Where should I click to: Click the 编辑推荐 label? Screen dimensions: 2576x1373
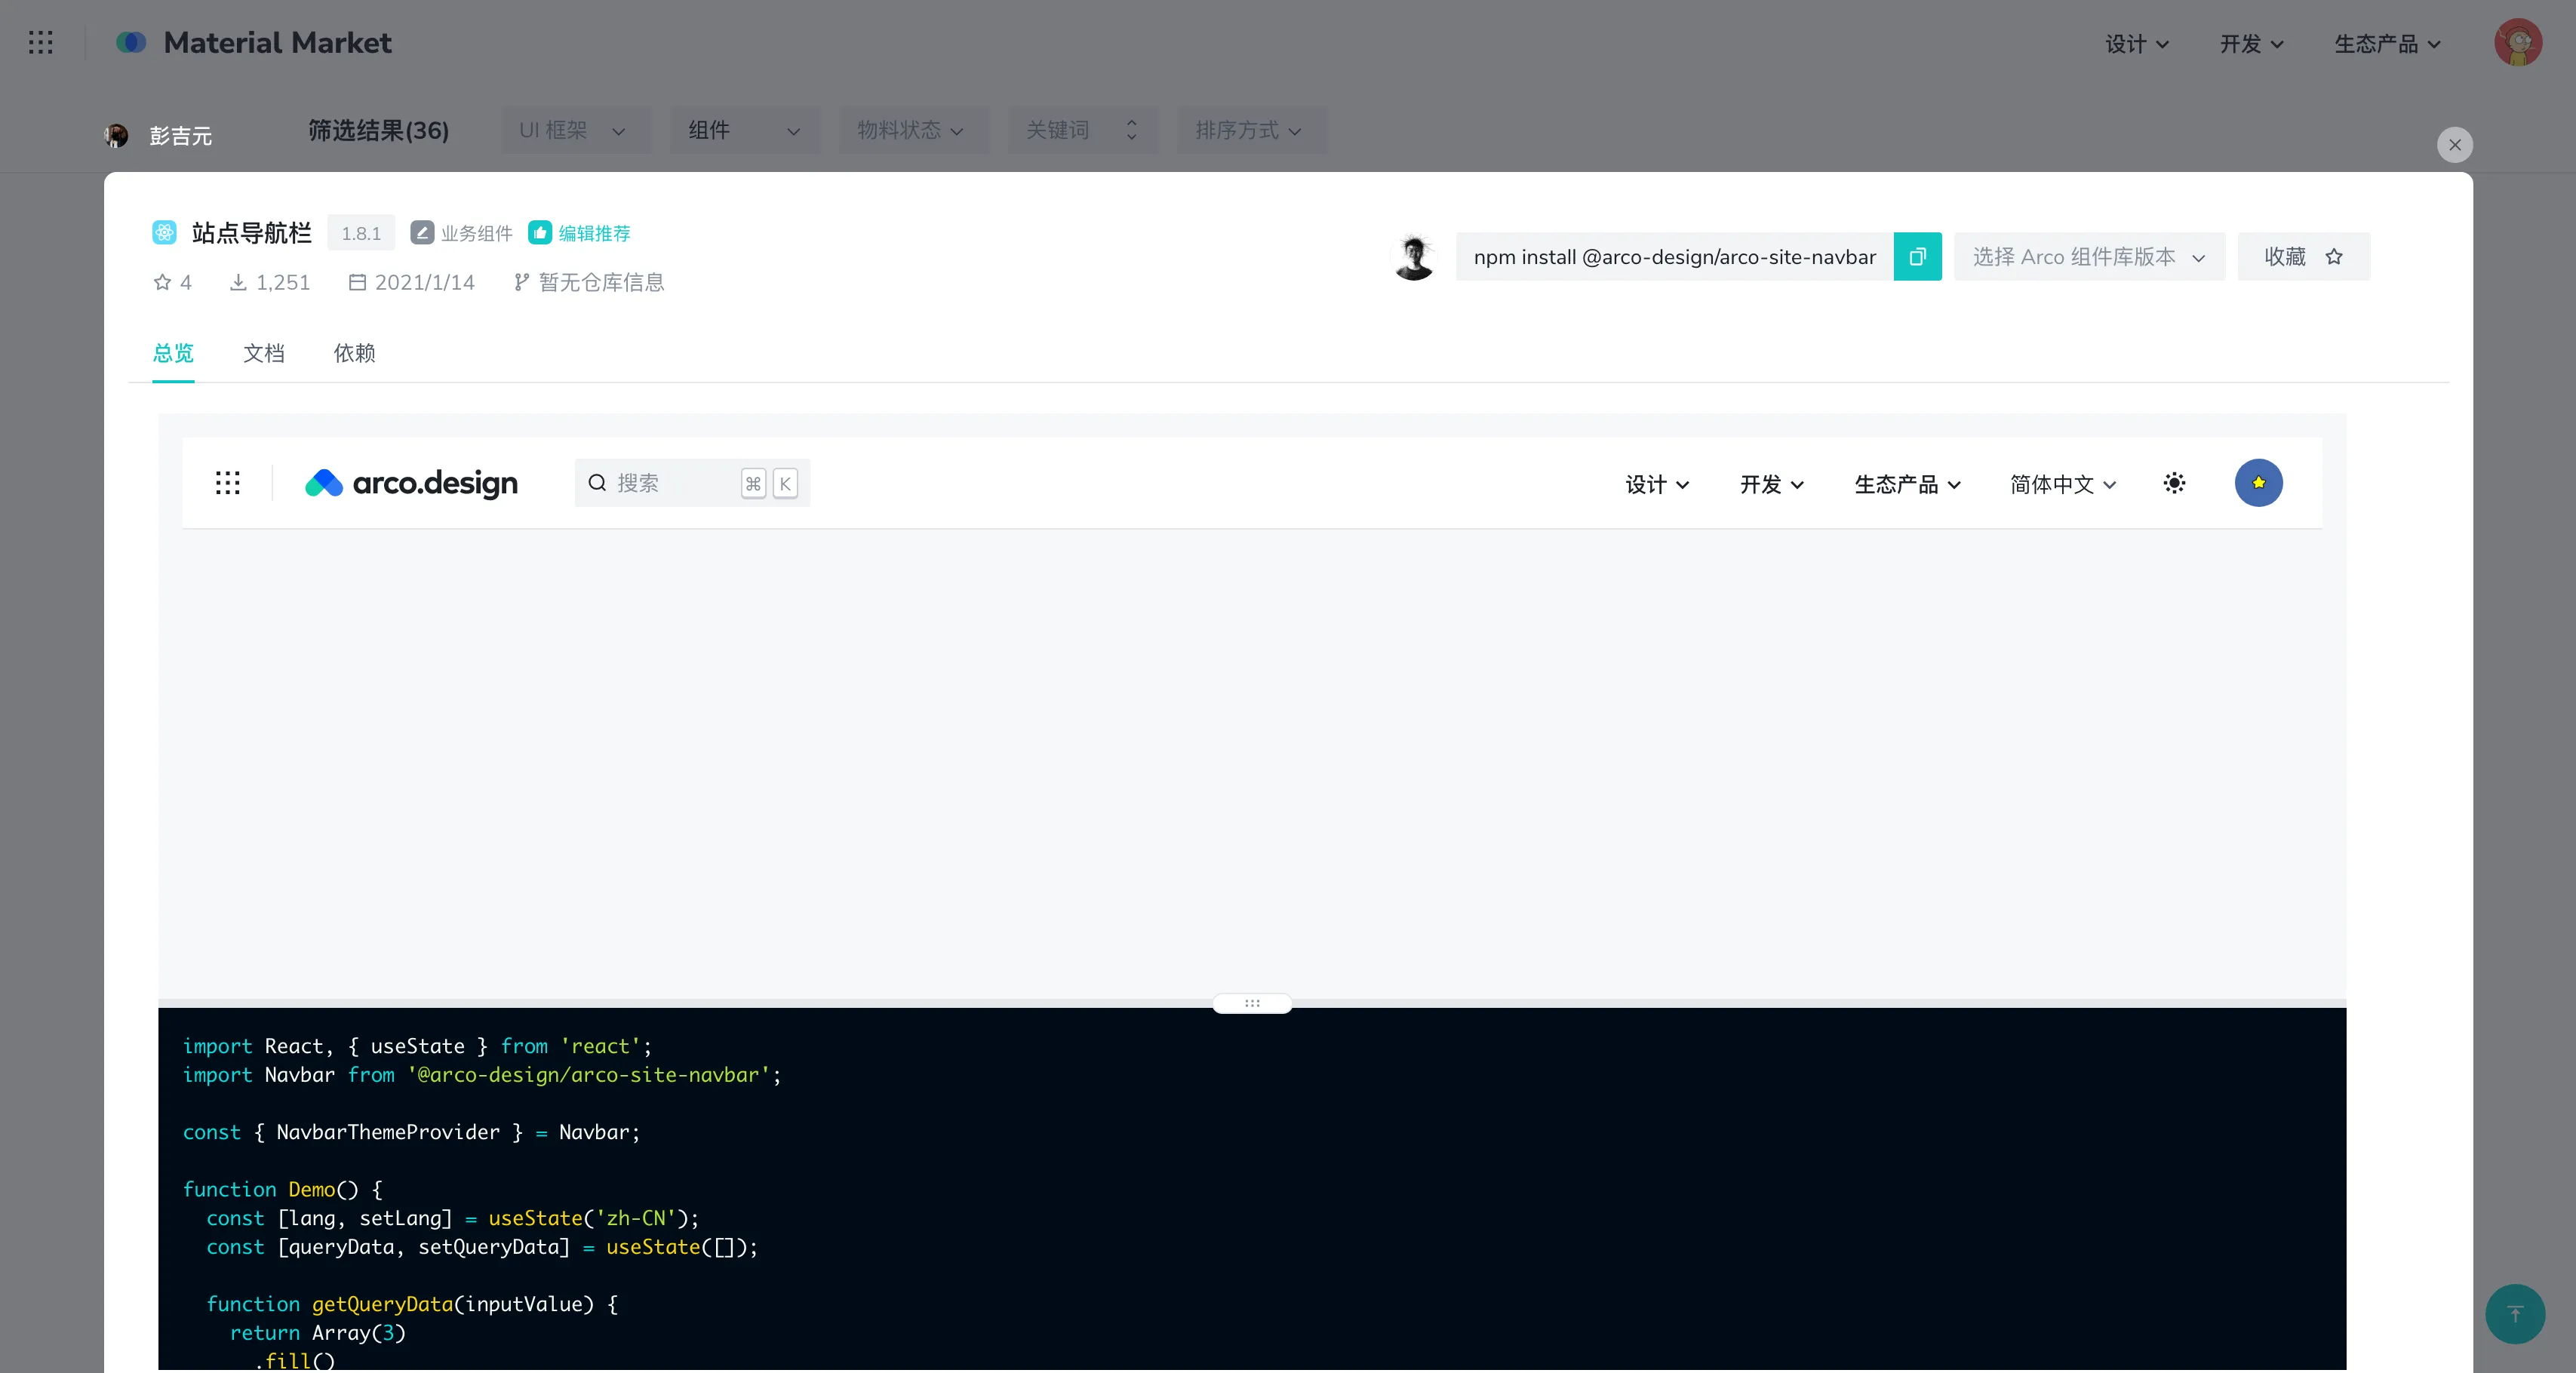[594, 233]
